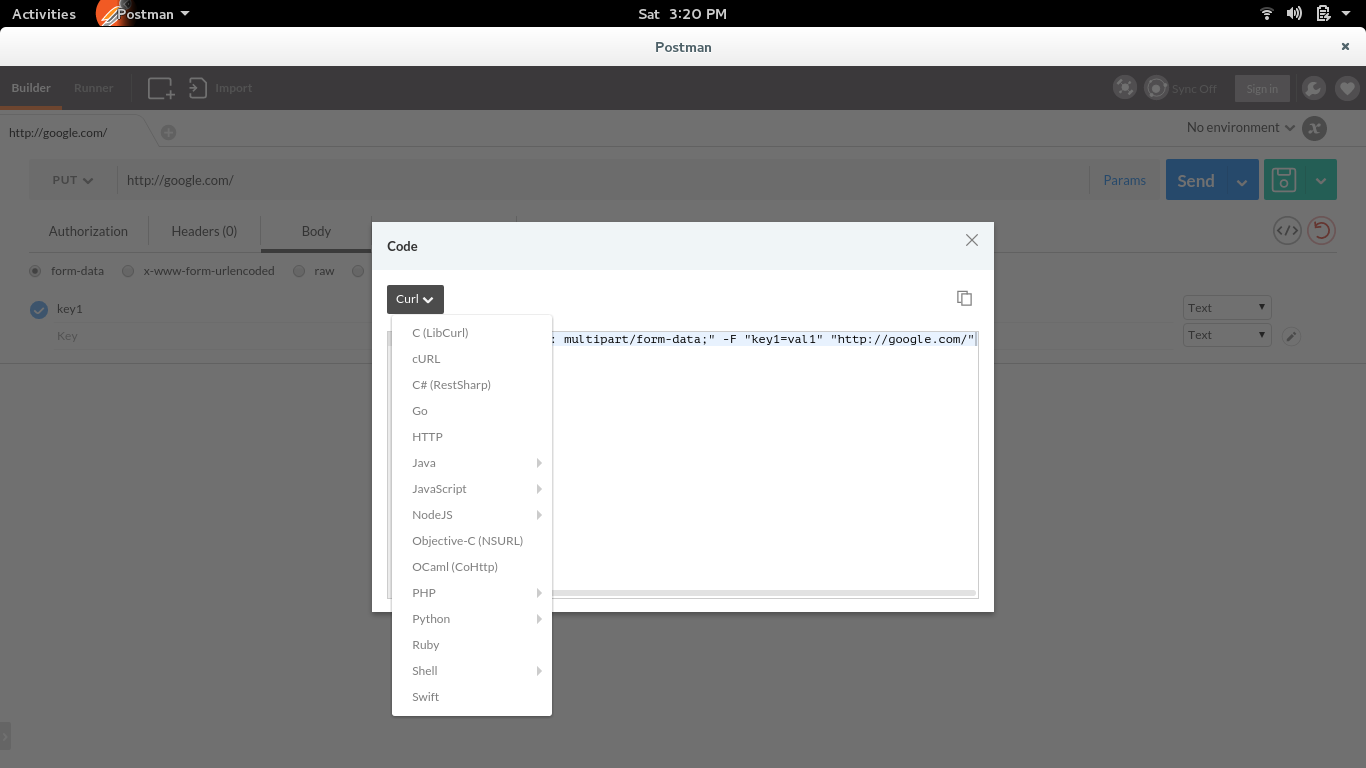Select the raw radio button
The image size is (1366, 768).
click(299, 271)
